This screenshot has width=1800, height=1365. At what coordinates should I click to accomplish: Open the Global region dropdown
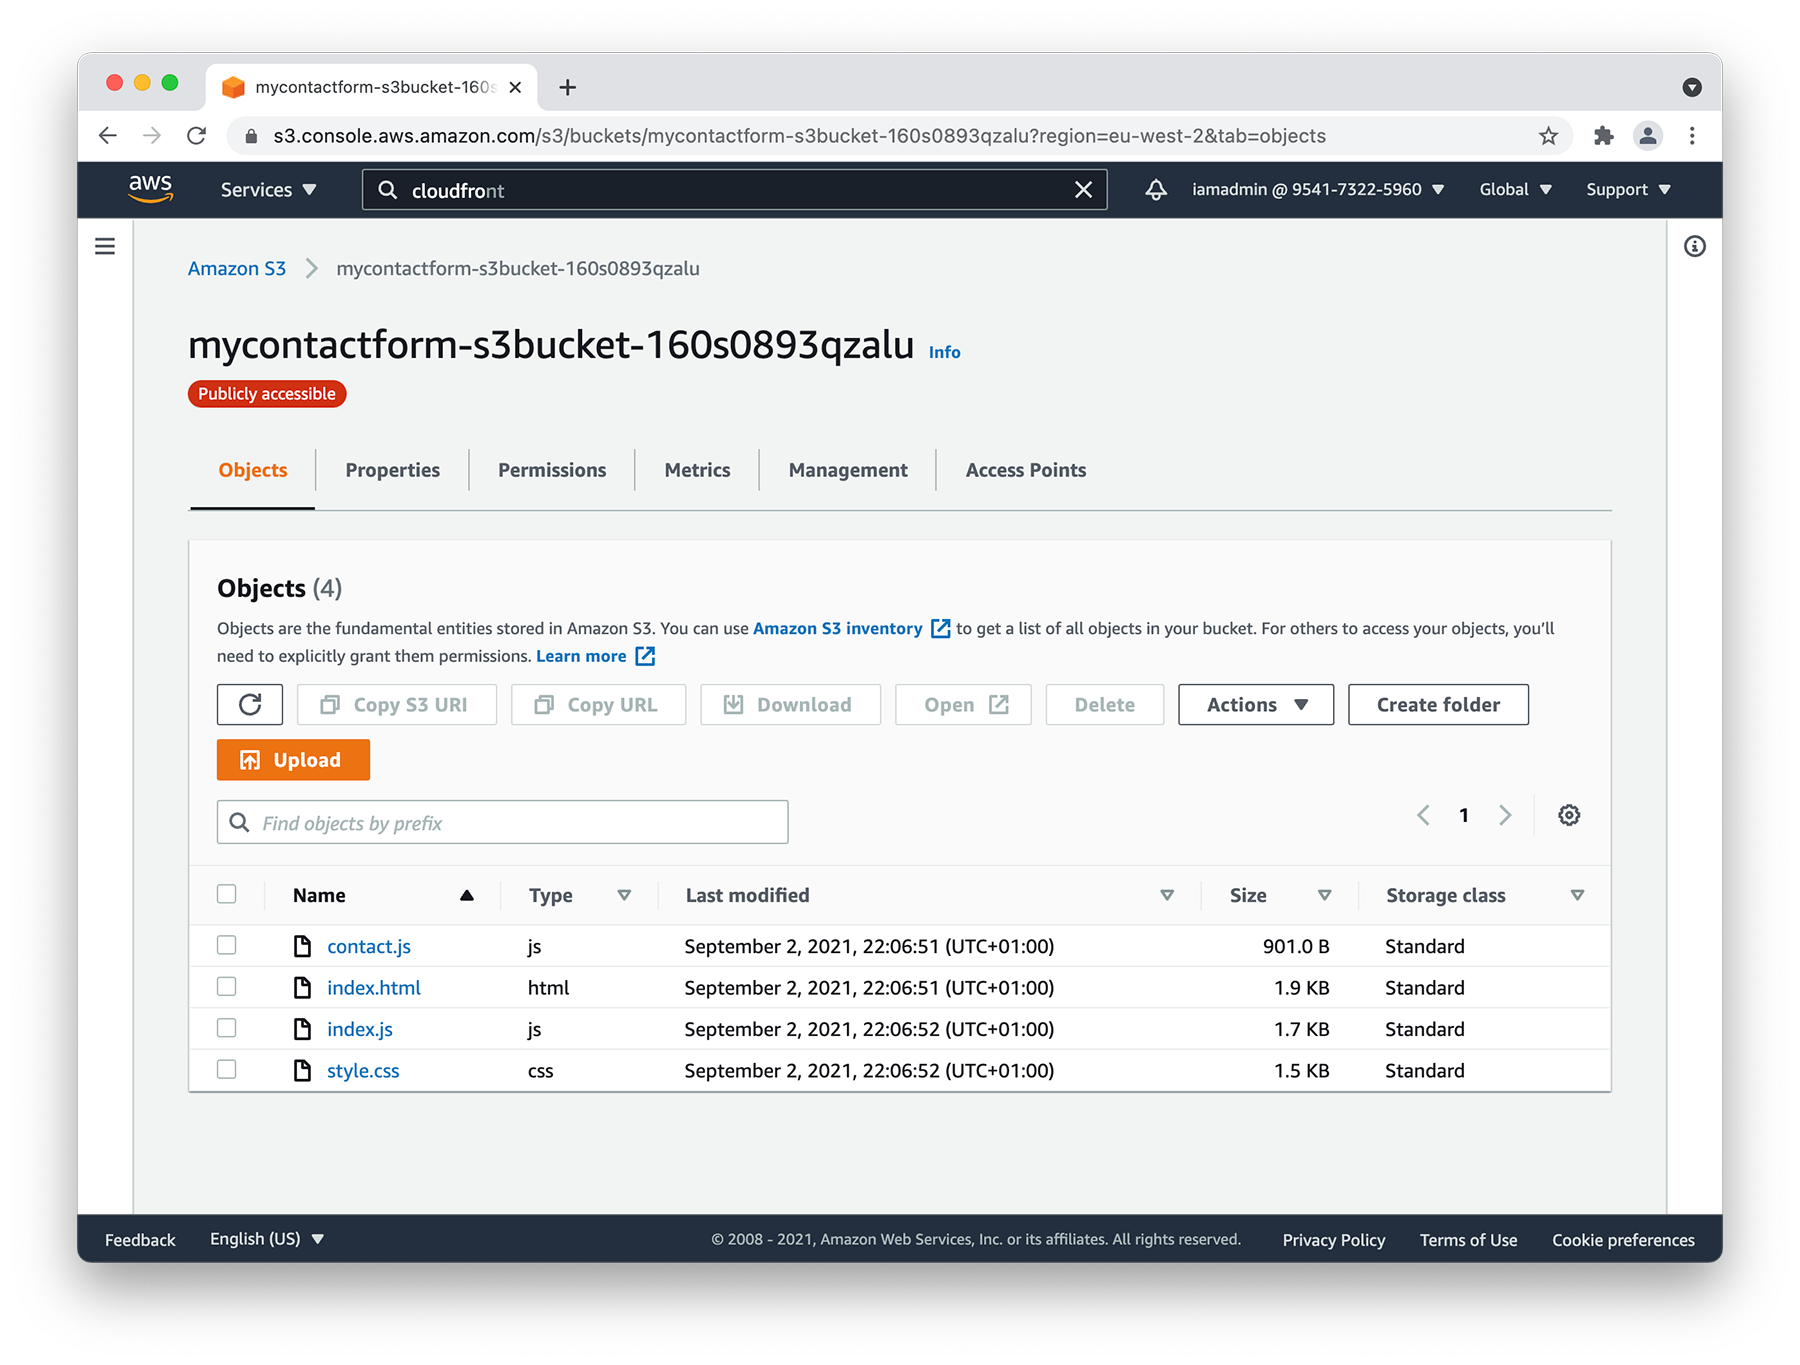point(1515,189)
